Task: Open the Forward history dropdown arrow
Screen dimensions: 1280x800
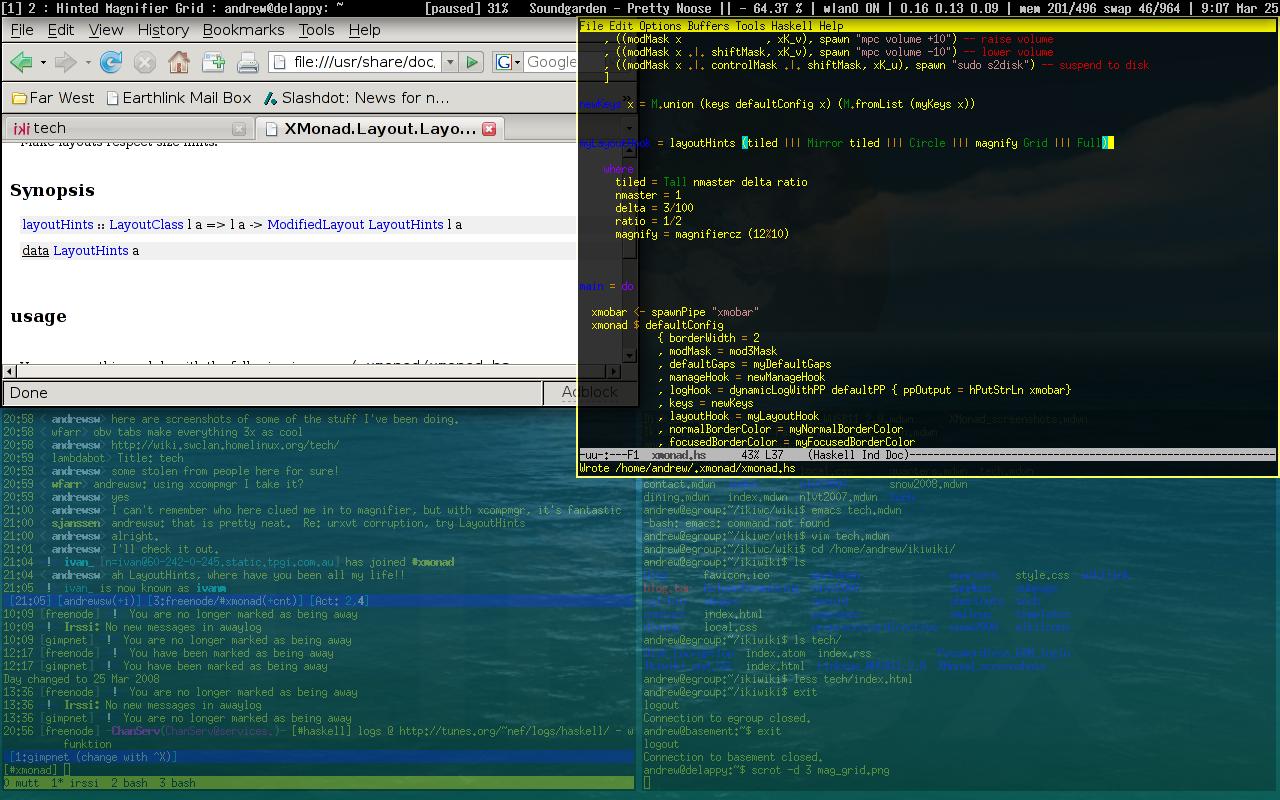Action: click(x=88, y=63)
